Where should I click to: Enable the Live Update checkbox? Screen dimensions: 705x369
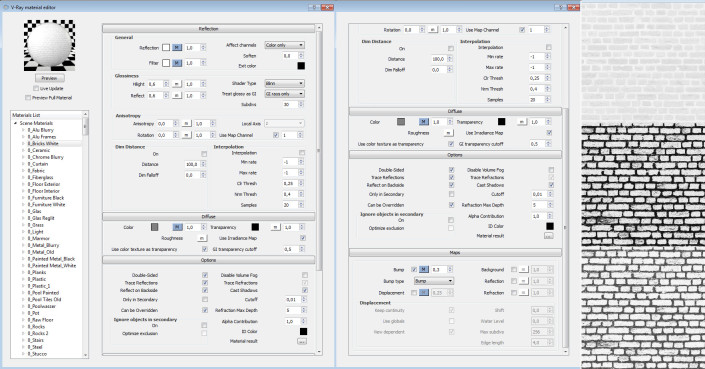36,89
